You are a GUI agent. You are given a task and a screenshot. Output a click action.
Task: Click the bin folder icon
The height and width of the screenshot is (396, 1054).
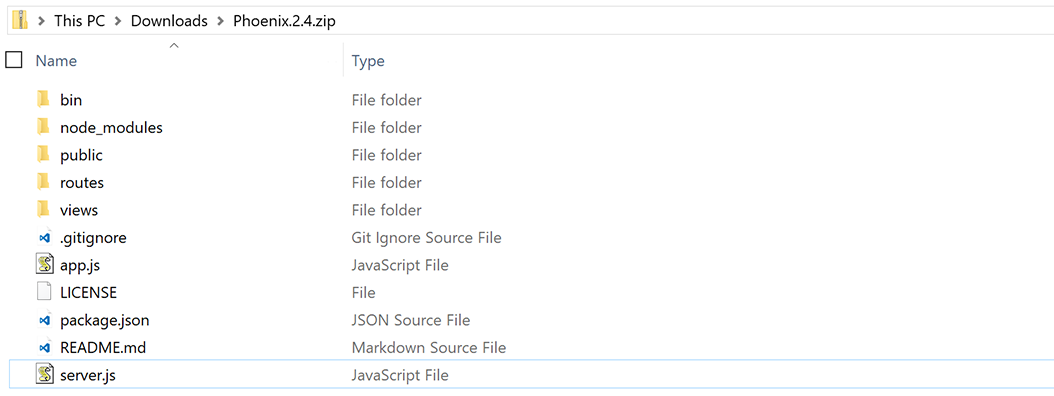(44, 100)
